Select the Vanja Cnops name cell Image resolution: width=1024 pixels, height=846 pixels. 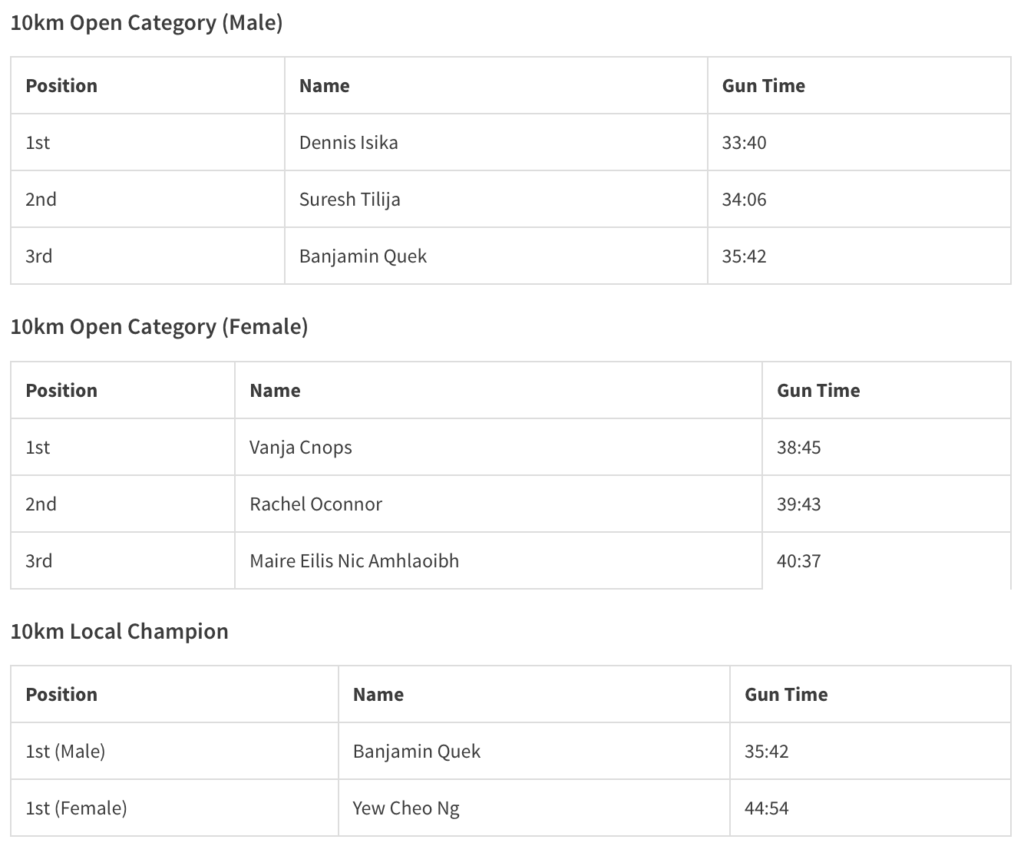pos(301,448)
